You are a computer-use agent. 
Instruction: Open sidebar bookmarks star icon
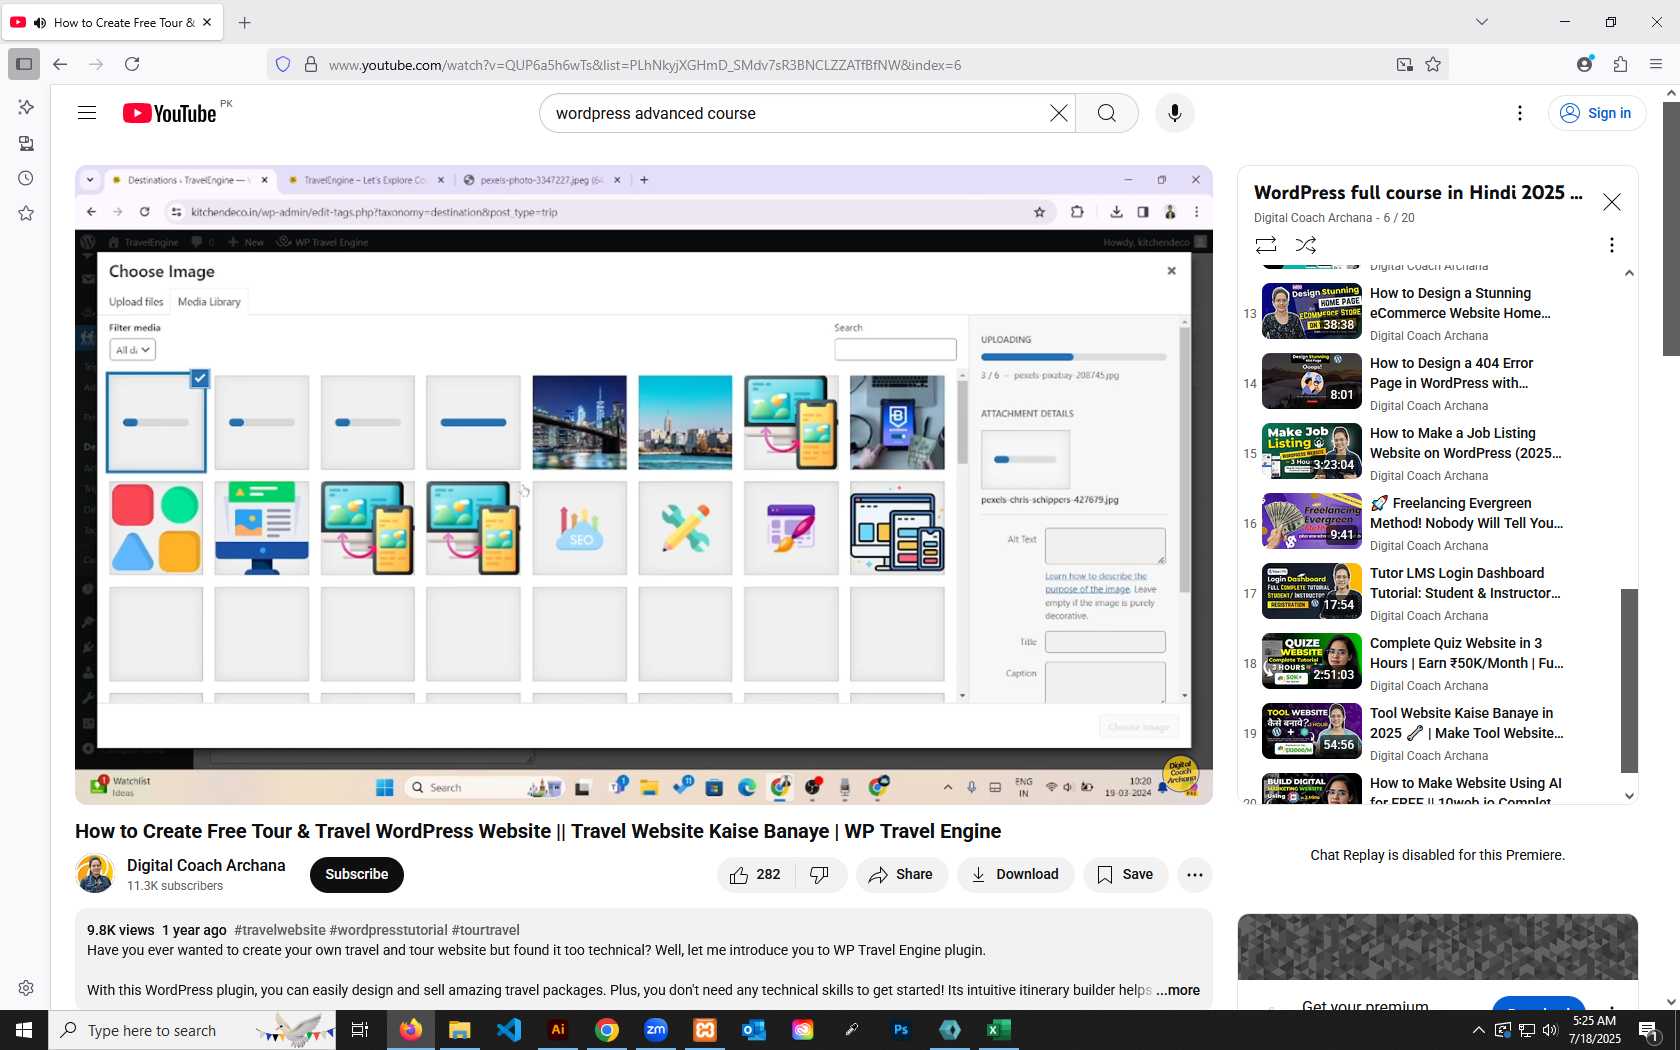coord(26,213)
